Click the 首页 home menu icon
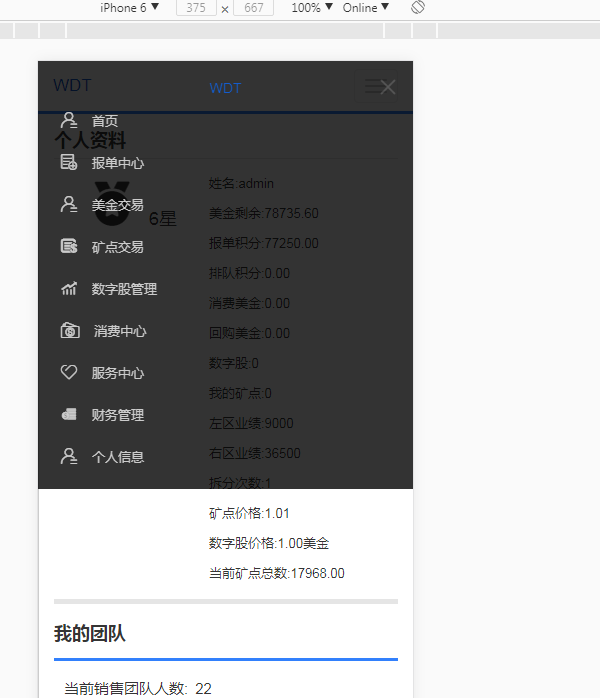This screenshot has width=600, height=698. pyautogui.click(x=69, y=120)
